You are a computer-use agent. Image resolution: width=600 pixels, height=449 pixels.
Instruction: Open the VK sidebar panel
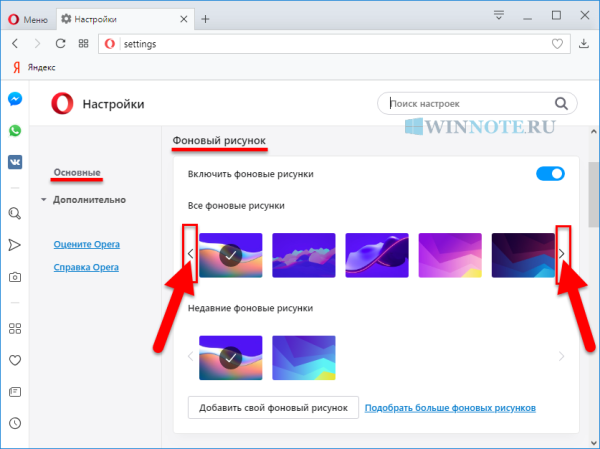point(16,162)
